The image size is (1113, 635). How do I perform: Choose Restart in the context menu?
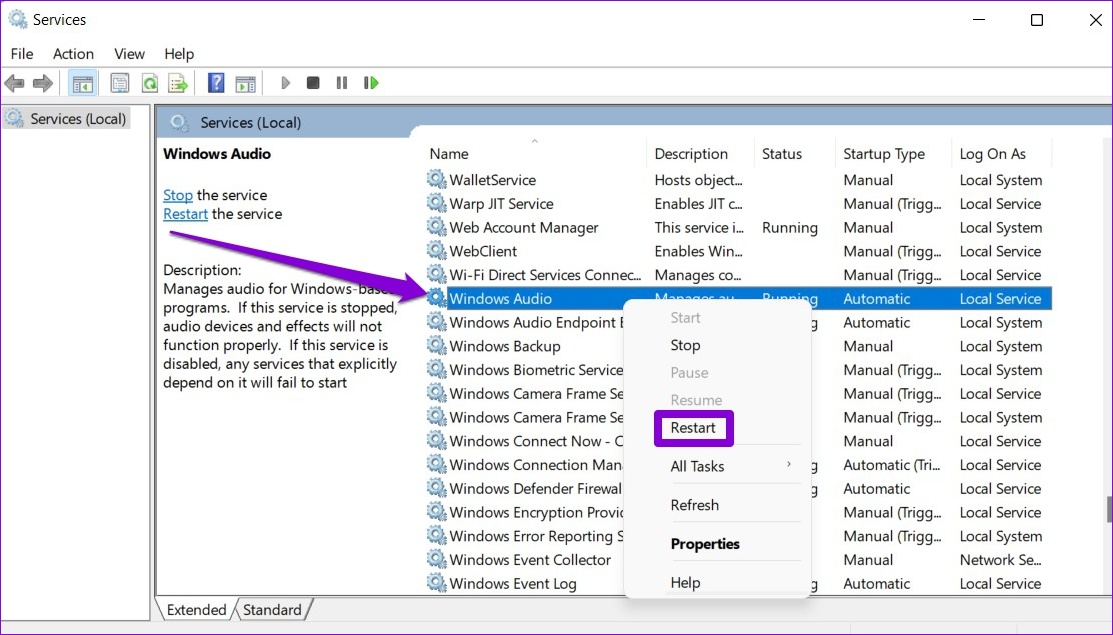pyautogui.click(x=693, y=428)
